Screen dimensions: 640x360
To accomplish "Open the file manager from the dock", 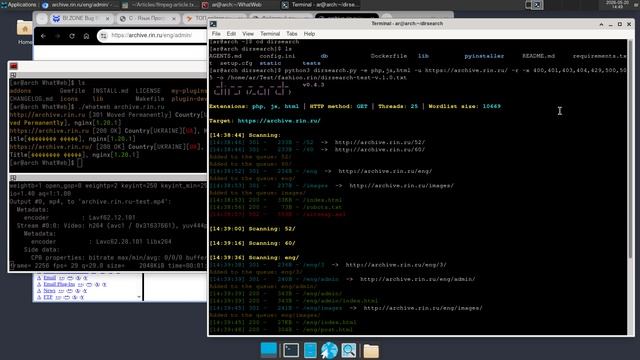I will (310, 350).
